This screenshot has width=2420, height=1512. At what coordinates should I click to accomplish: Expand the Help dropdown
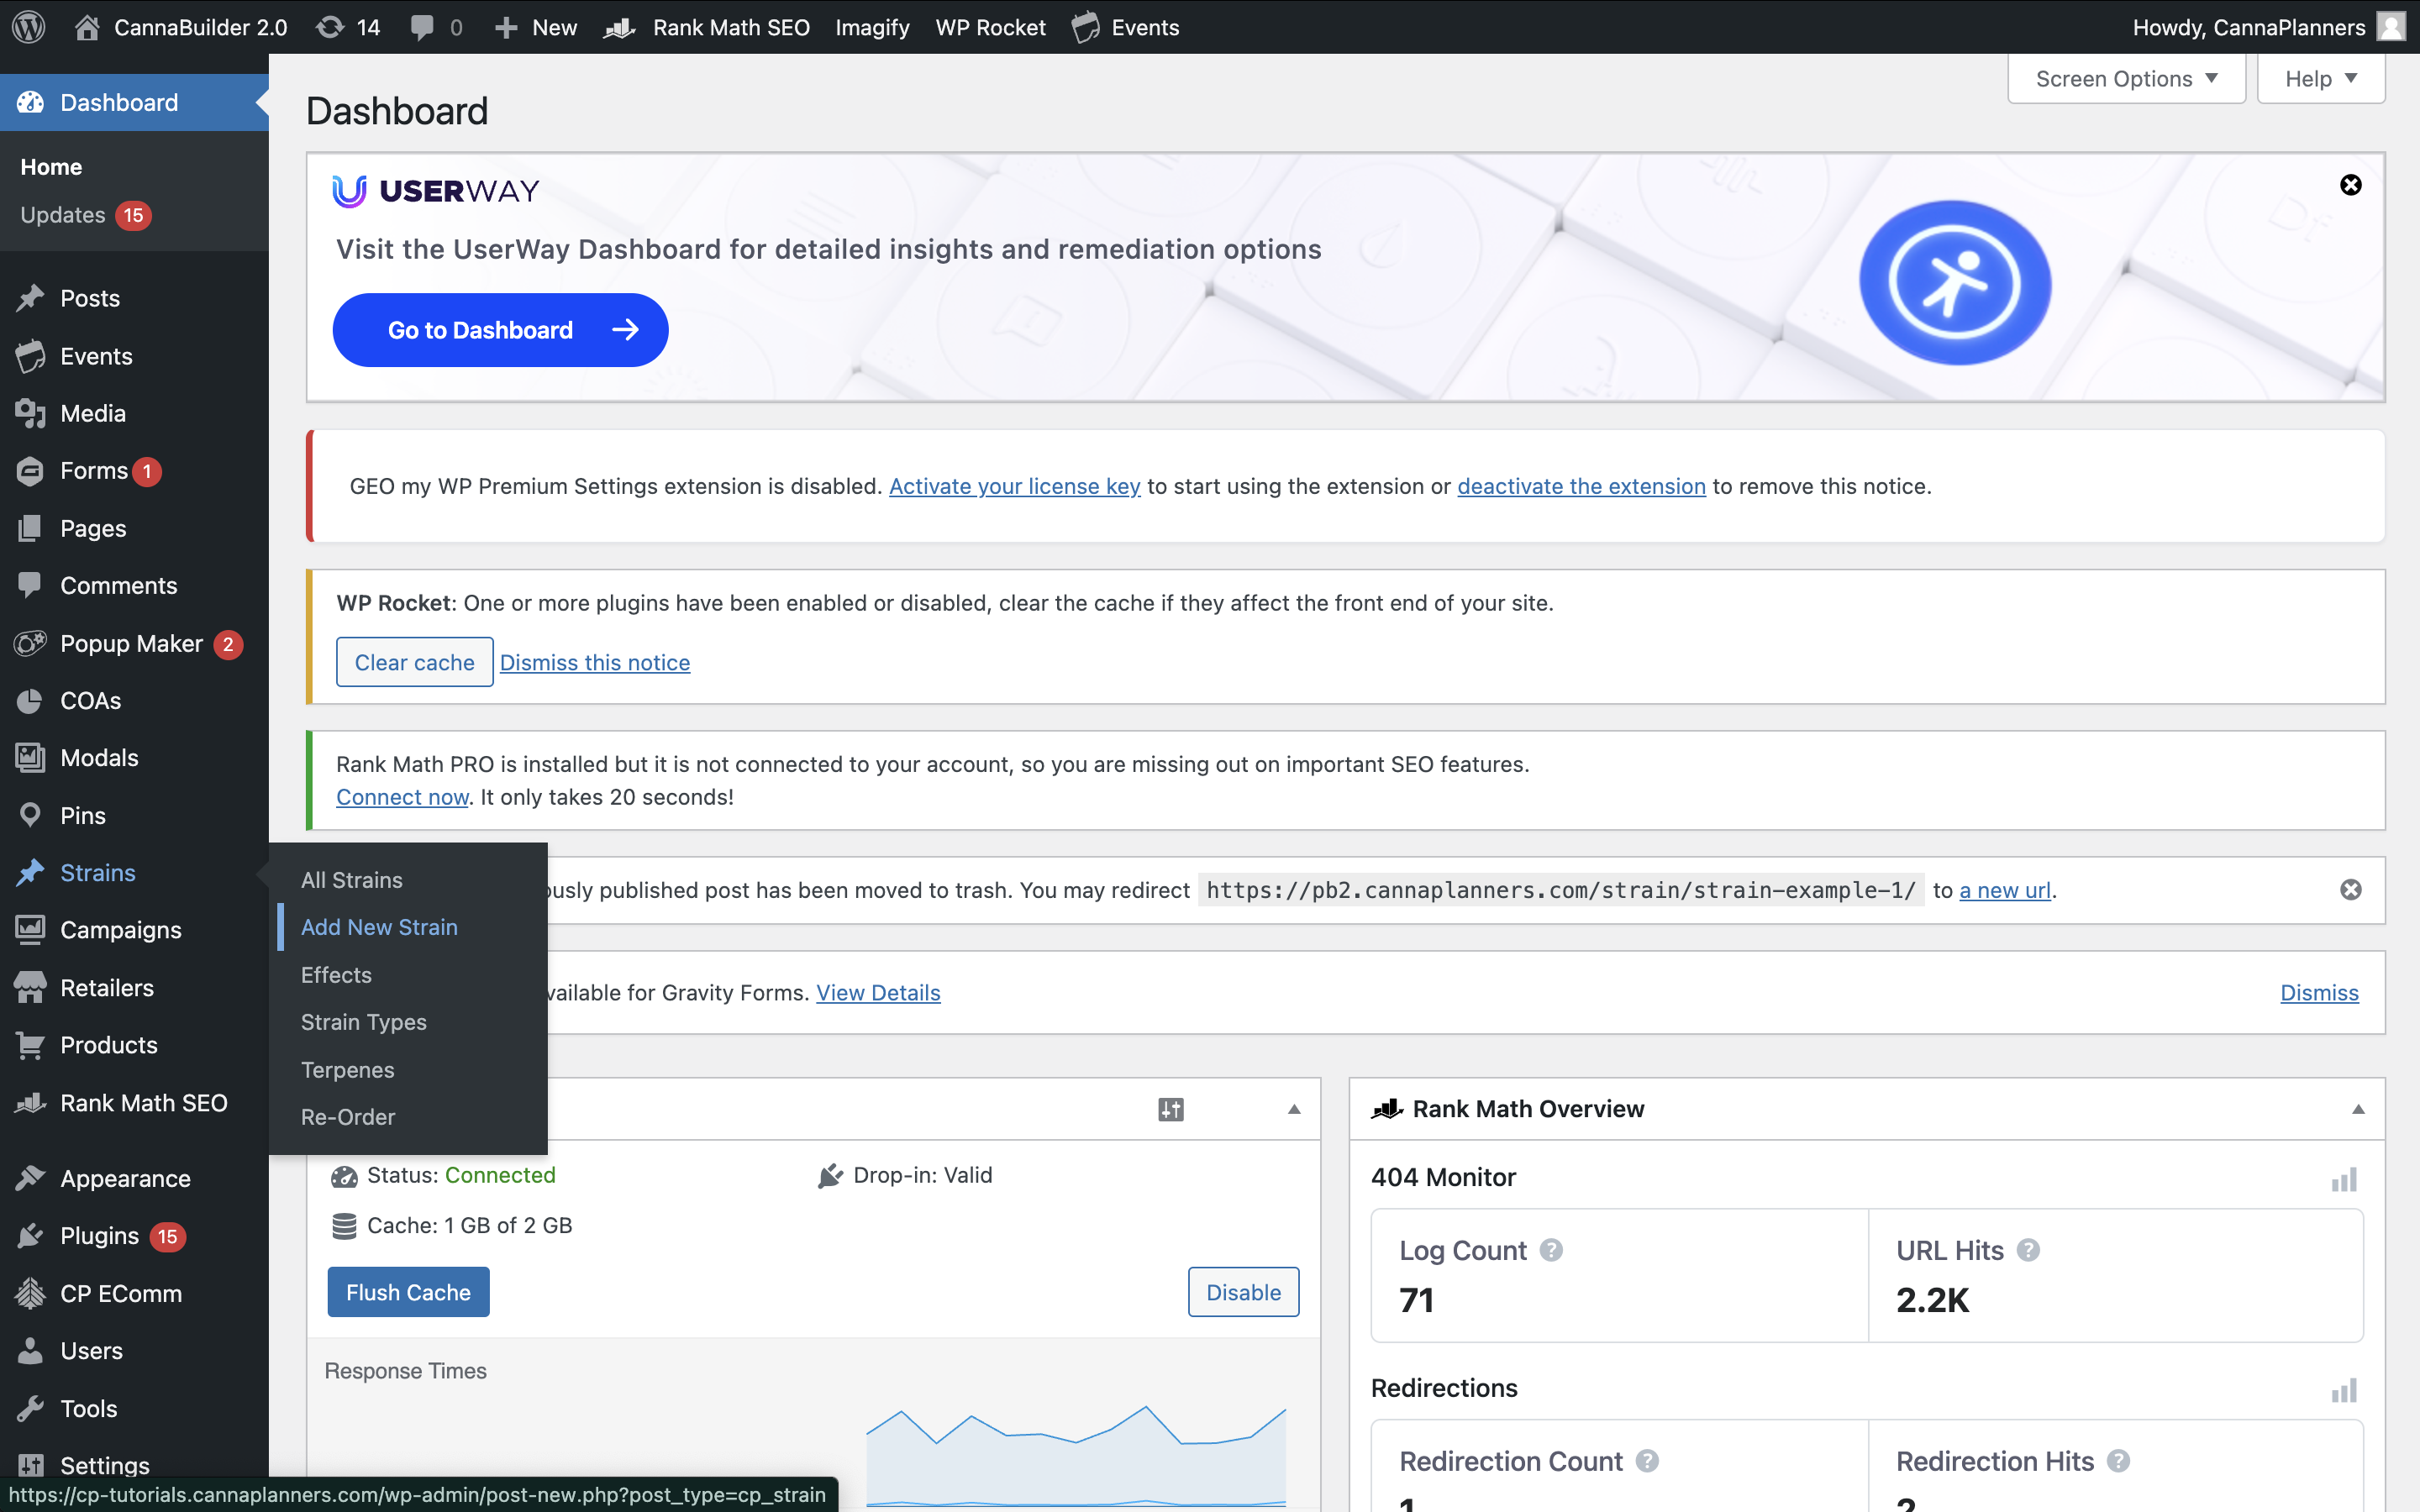click(2320, 79)
